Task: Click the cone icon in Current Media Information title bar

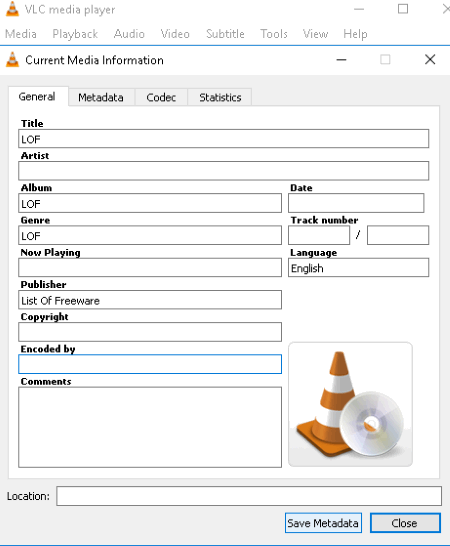Action: coord(13,60)
